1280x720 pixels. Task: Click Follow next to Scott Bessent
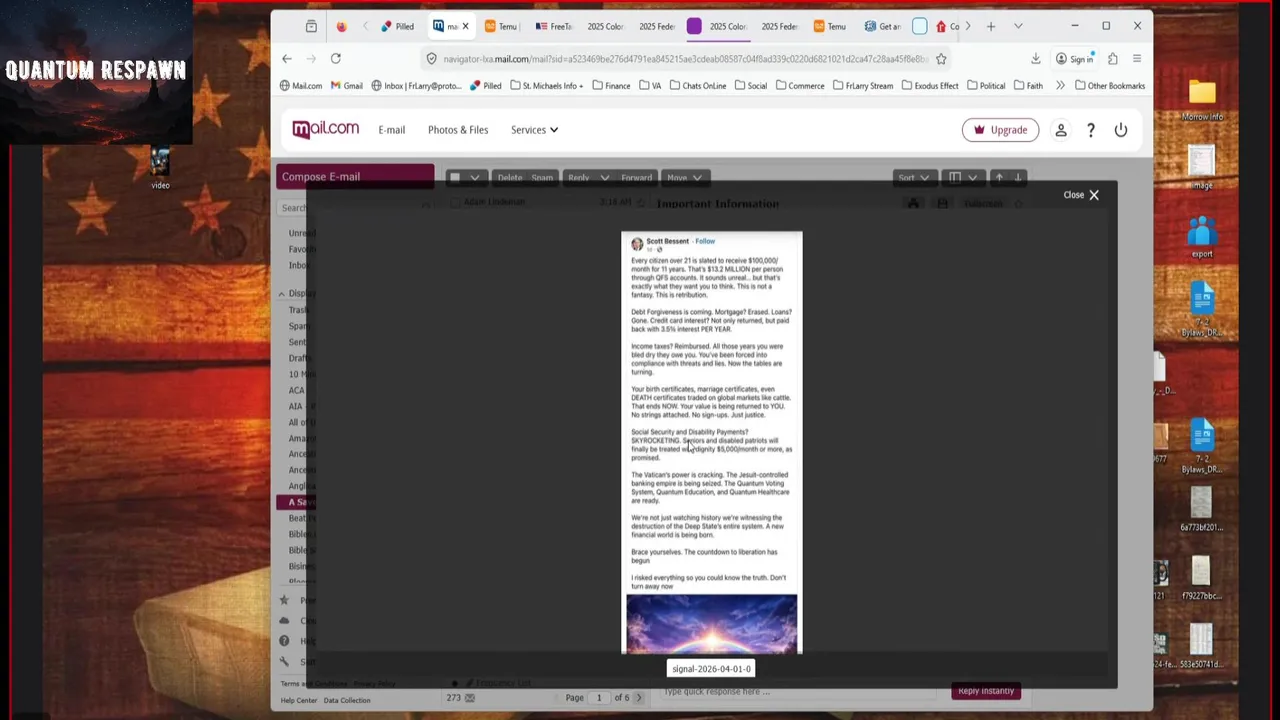(705, 241)
